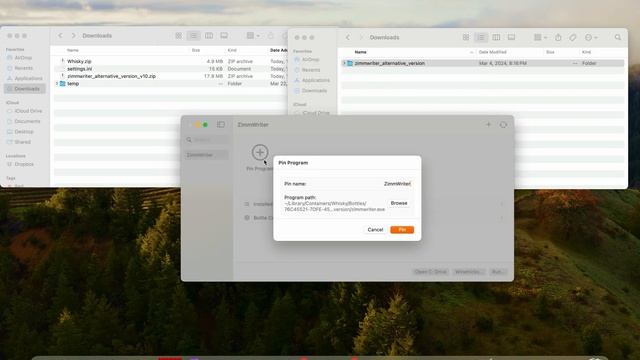Open Downloads in left Finder sidebar
The width and height of the screenshot is (640, 360).
tap(24, 89)
